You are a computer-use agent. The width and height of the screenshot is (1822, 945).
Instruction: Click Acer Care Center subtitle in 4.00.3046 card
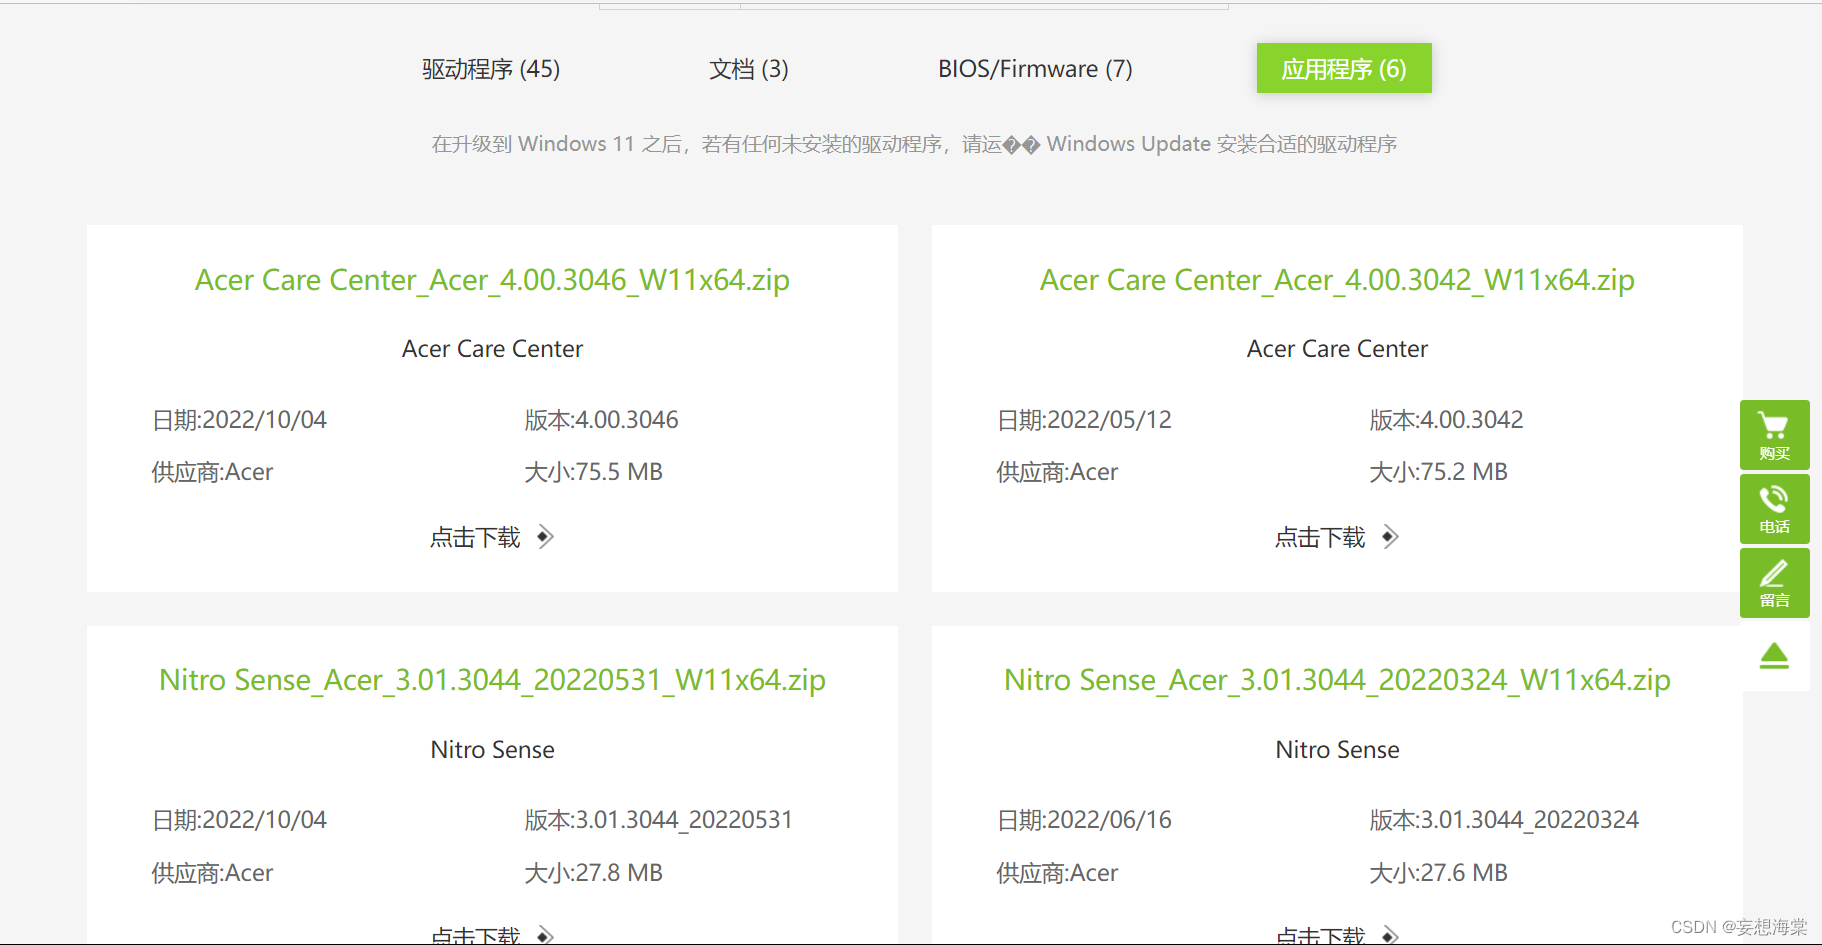(x=492, y=349)
